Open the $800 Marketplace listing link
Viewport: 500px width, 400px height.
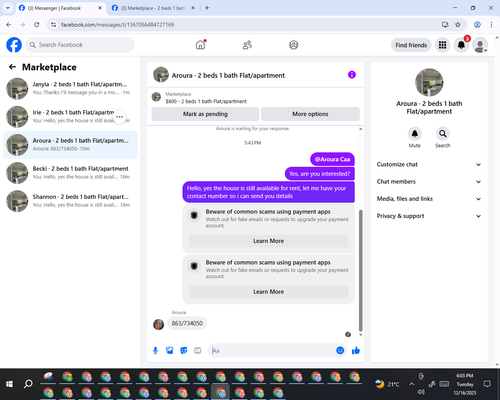[x=206, y=101]
